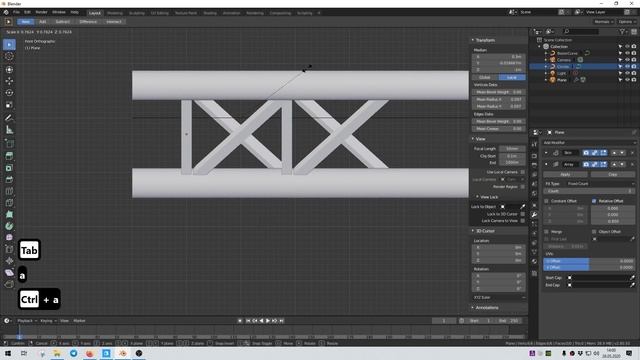Click the timeline Play button
640x360 pixels.
pyautogui.click(x=268, y=321)
